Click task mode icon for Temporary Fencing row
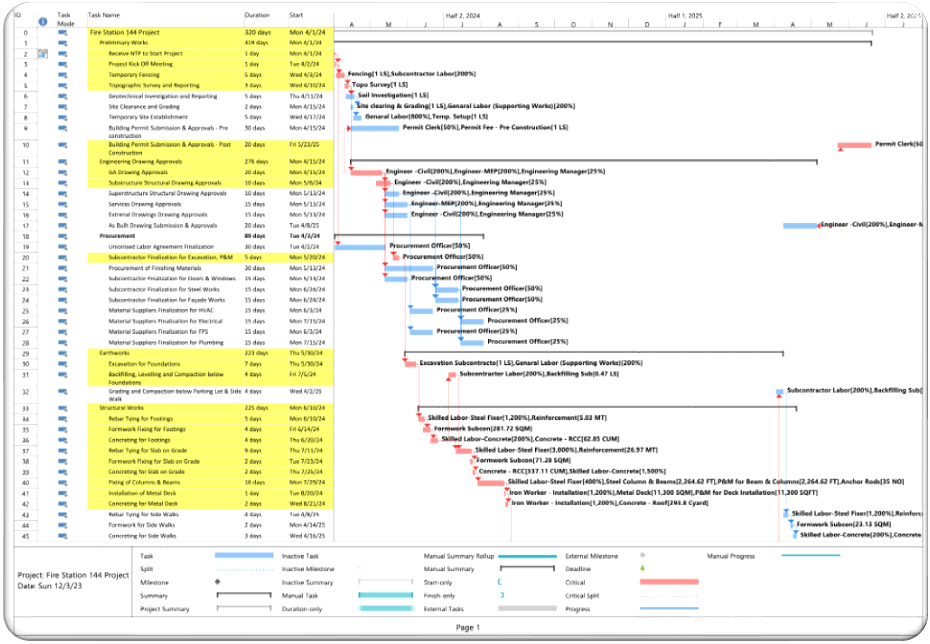The image size is (930, 644). click(63, 75)
